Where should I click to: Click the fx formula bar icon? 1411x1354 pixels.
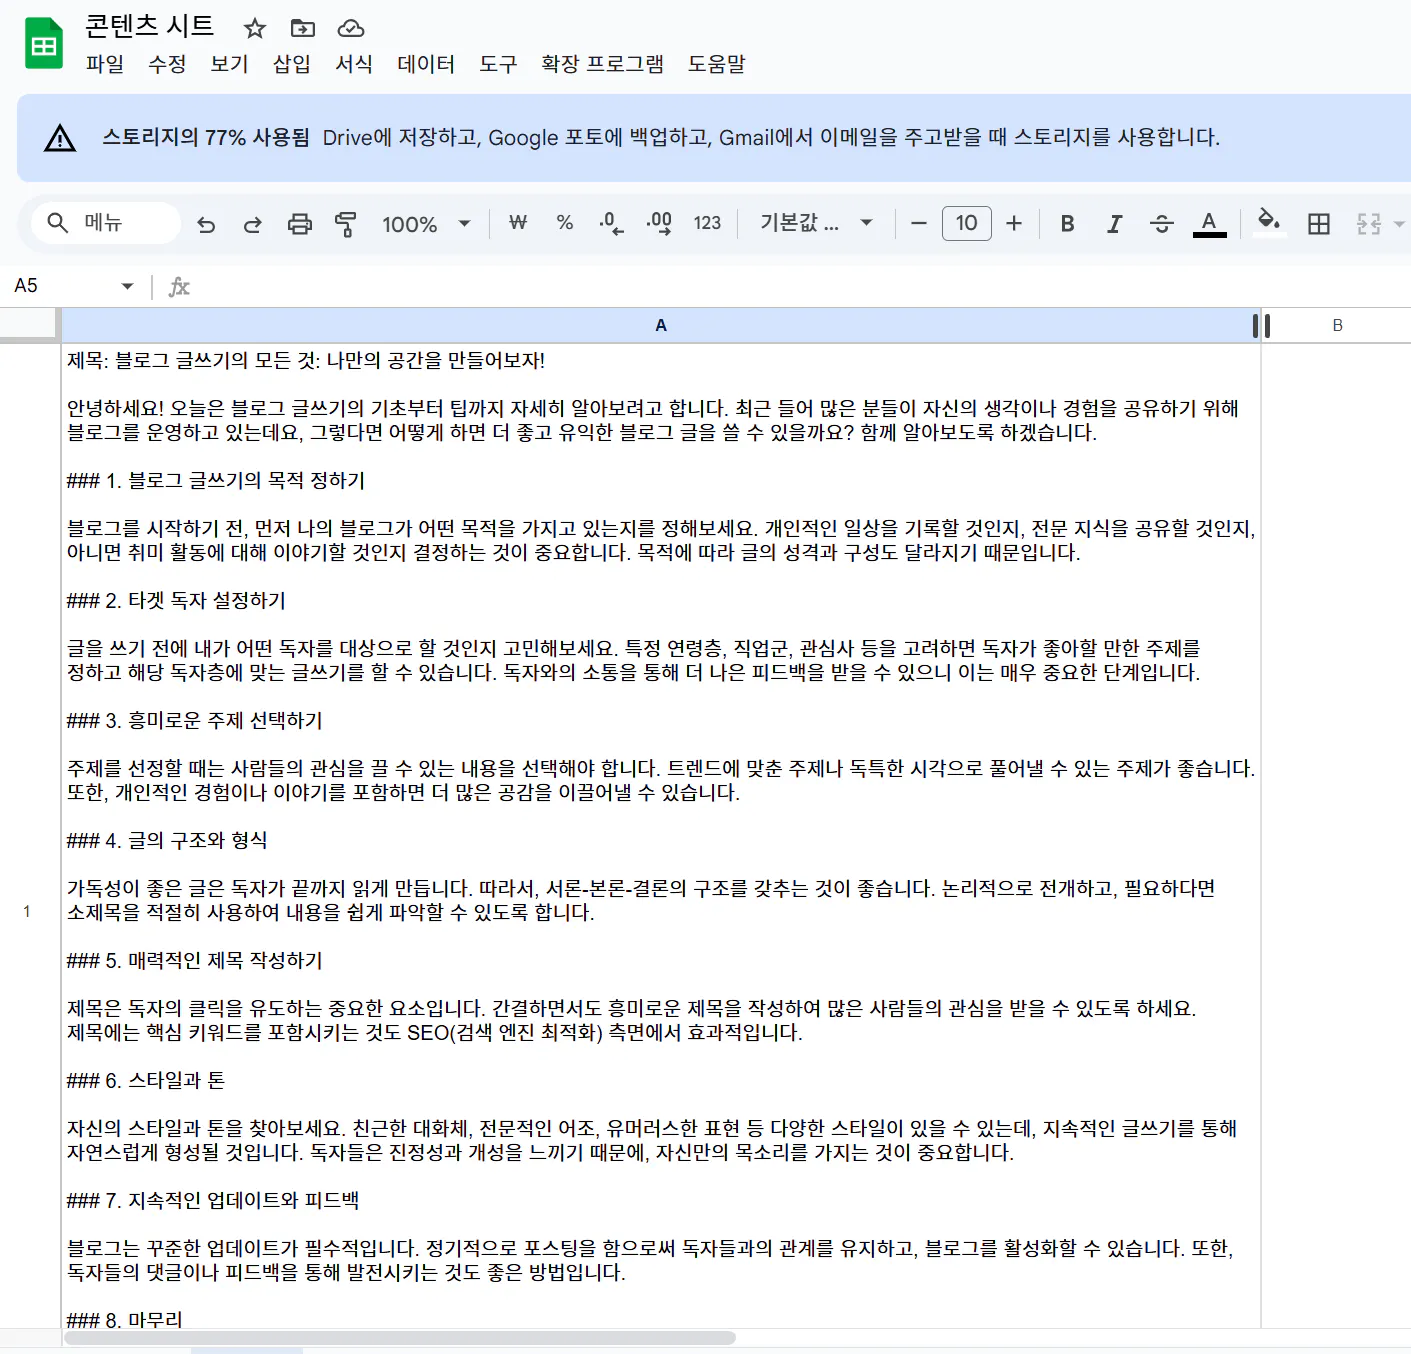tap(179, 287)
